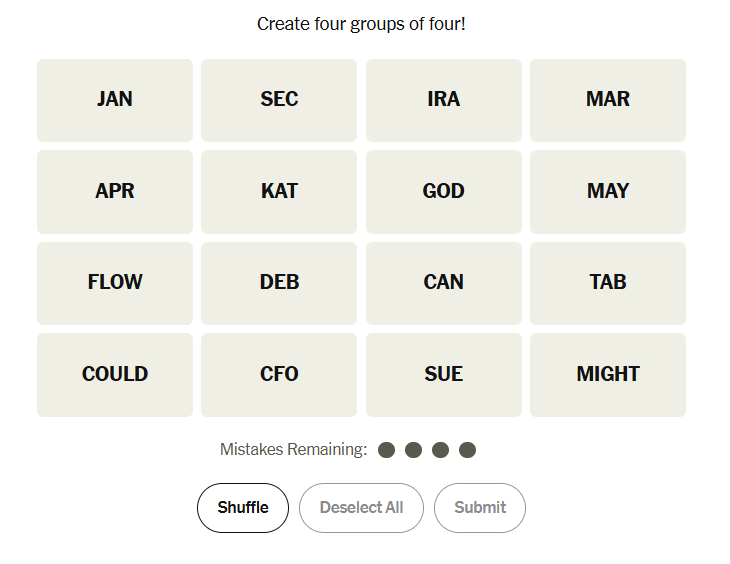Pick the FLOW word tile
This screenshot has height=564, width=730.
point(115,282)
